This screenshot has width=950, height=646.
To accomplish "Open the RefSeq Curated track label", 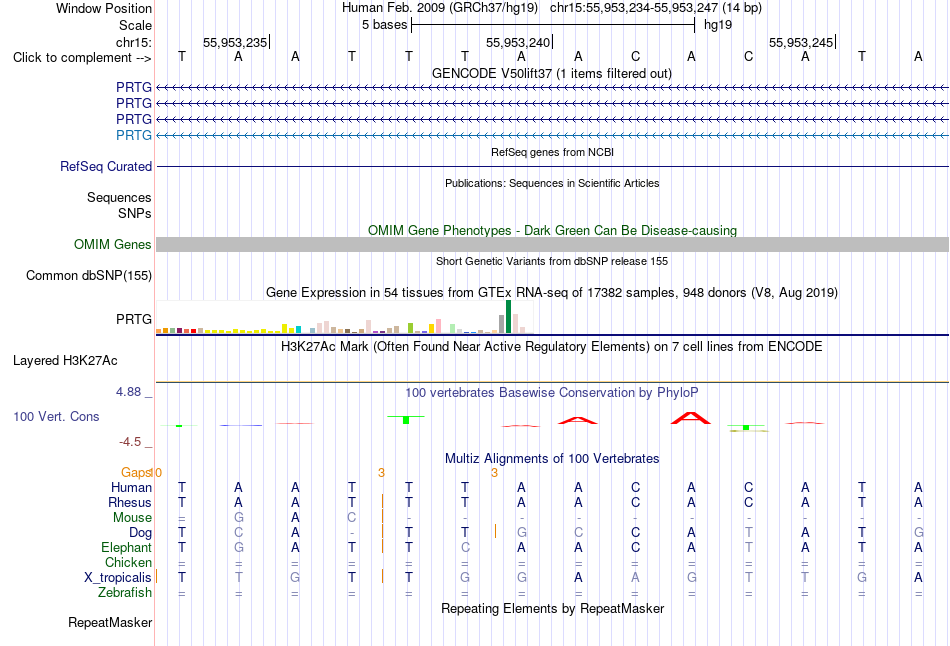I will point(106,166).
